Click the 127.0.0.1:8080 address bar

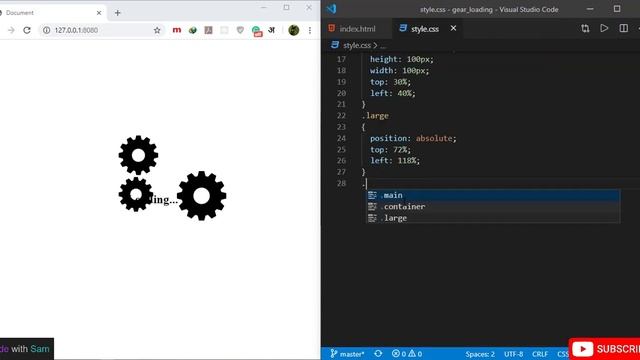[x=101, y=30]
